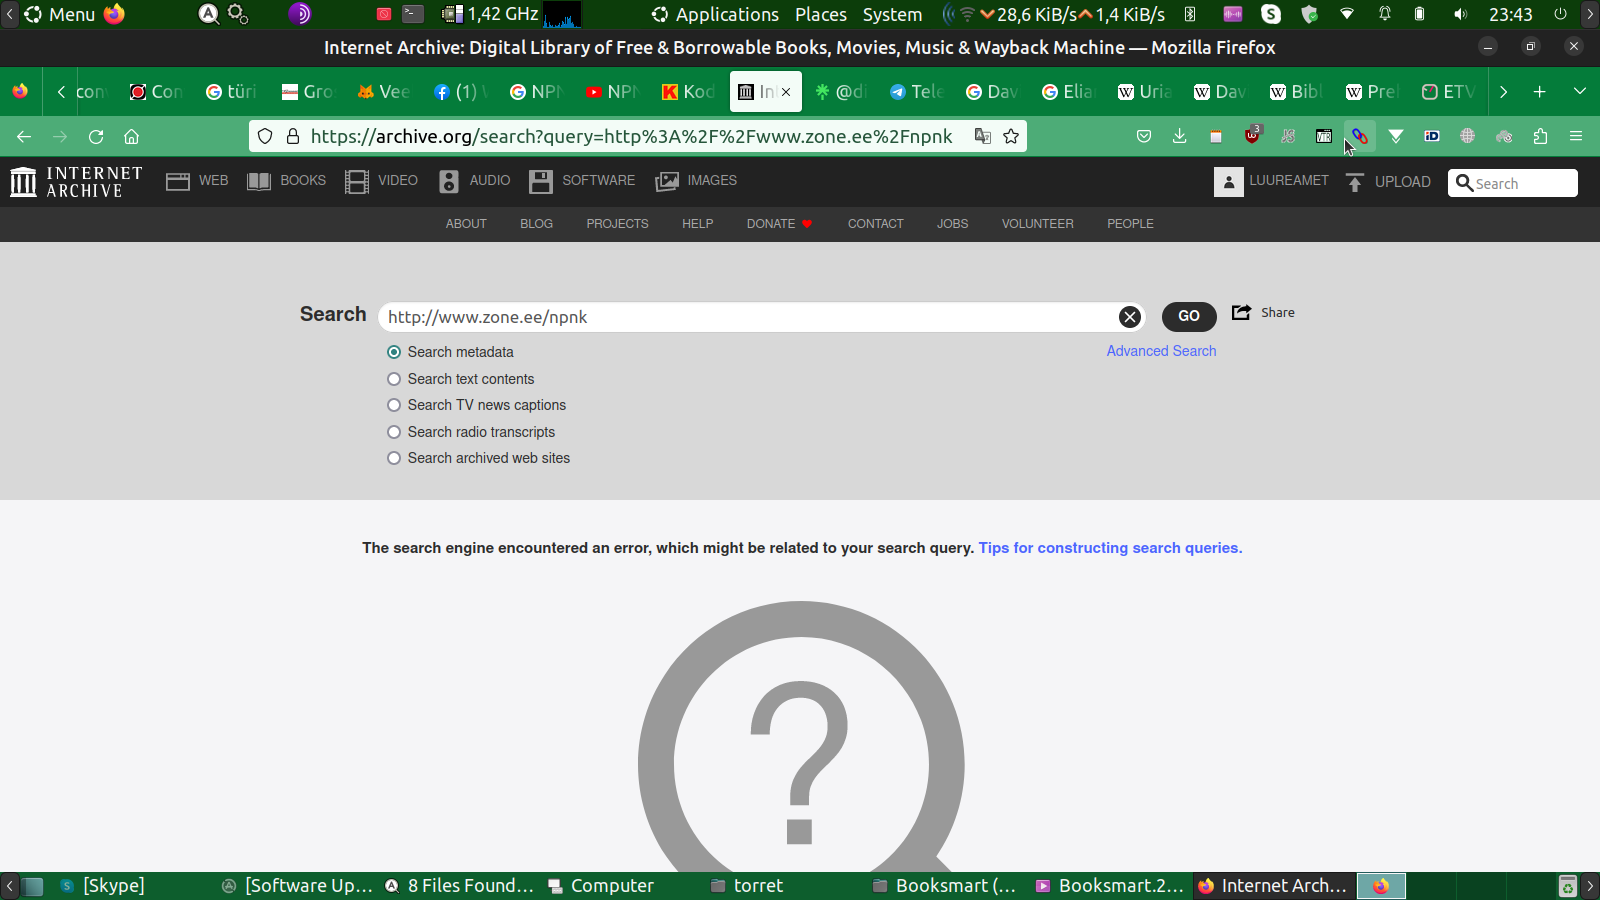Select the Search metadata radio option
This screenshot has height=900, width=1600.
click(x=394, y=352)
